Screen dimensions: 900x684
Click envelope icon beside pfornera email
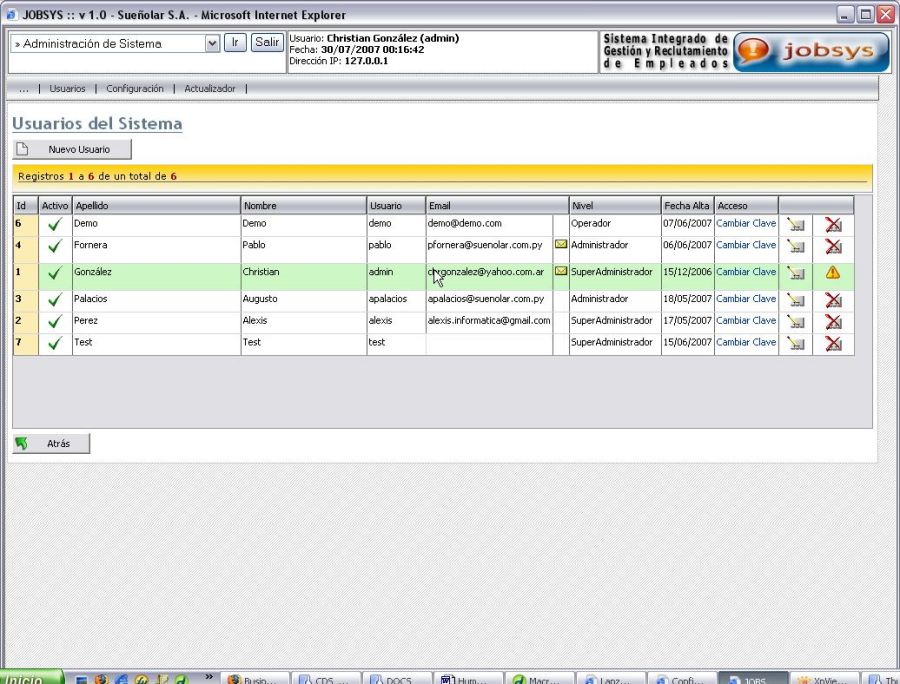[x=561, y=245]
